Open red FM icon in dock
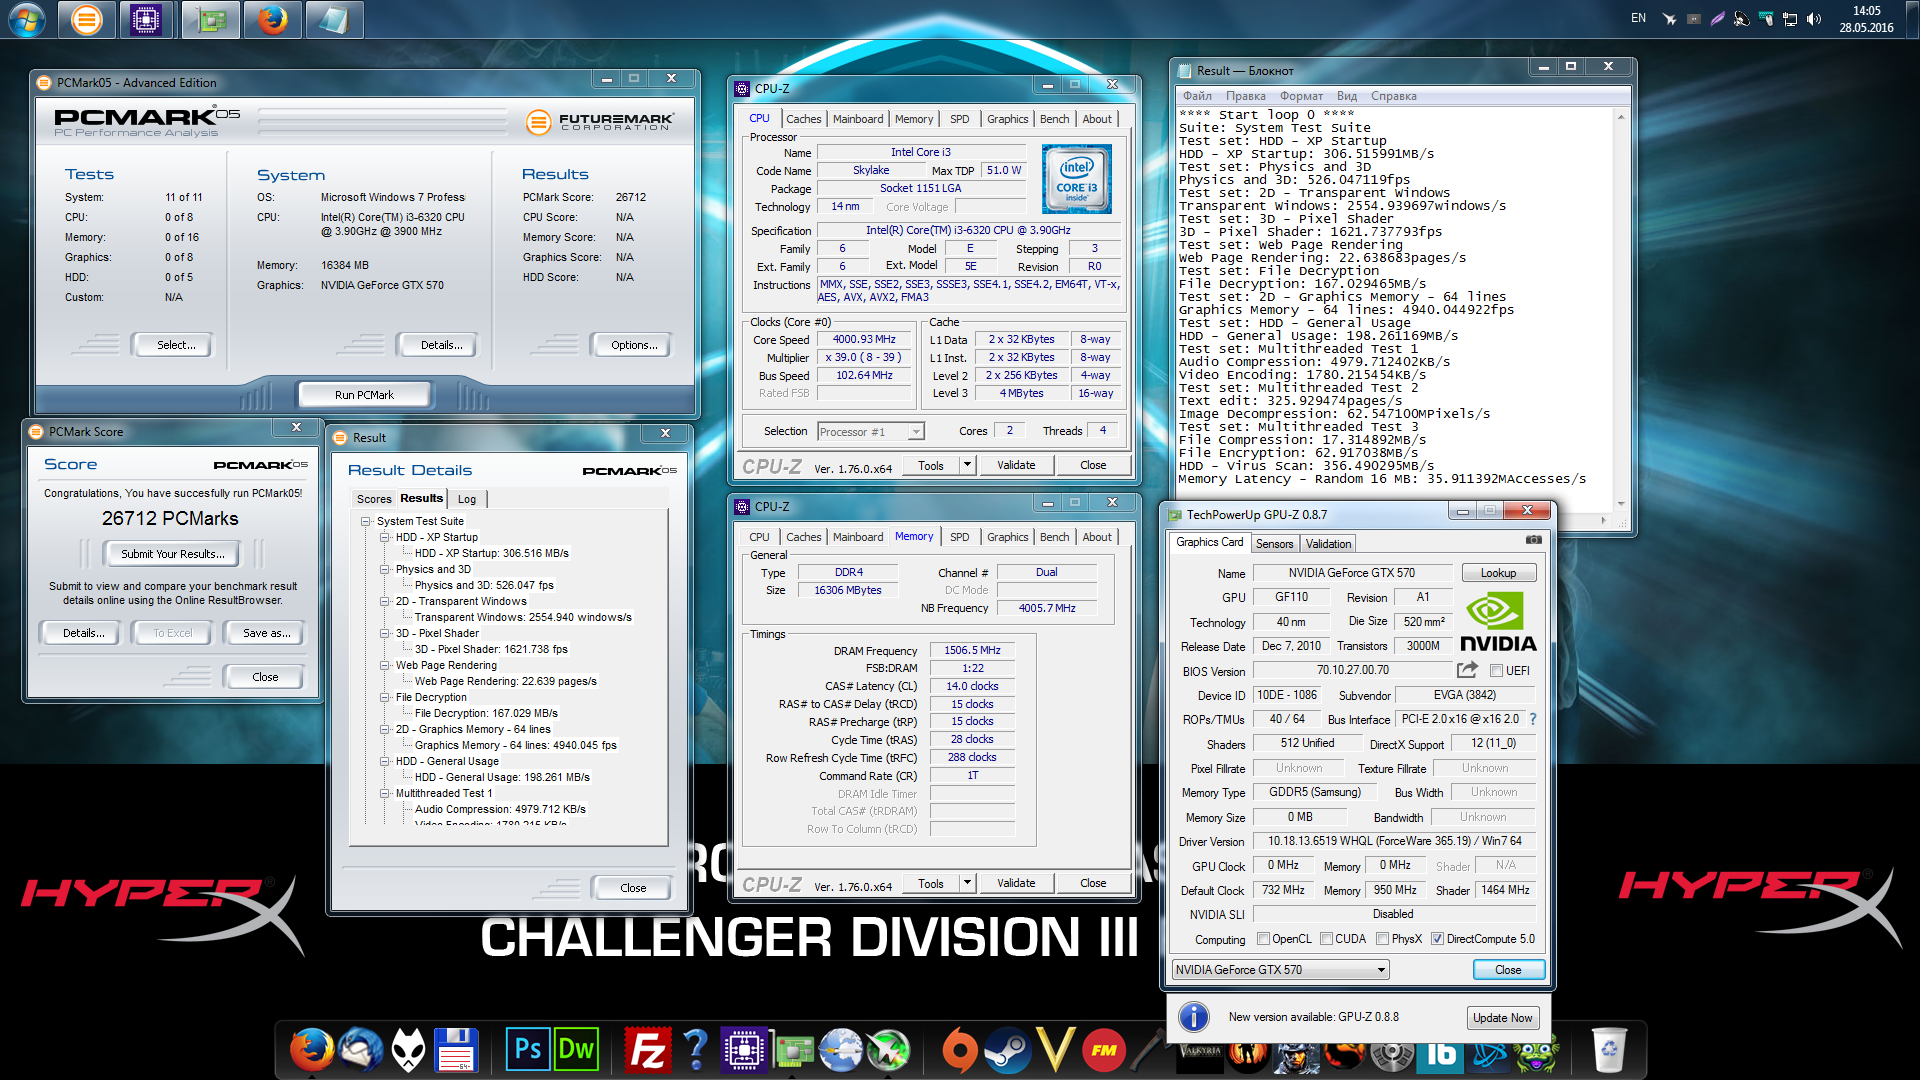Image resolution: width=1920 pixels, height=1080 pixels. pyautogui.click(x=1104, y=1050)
